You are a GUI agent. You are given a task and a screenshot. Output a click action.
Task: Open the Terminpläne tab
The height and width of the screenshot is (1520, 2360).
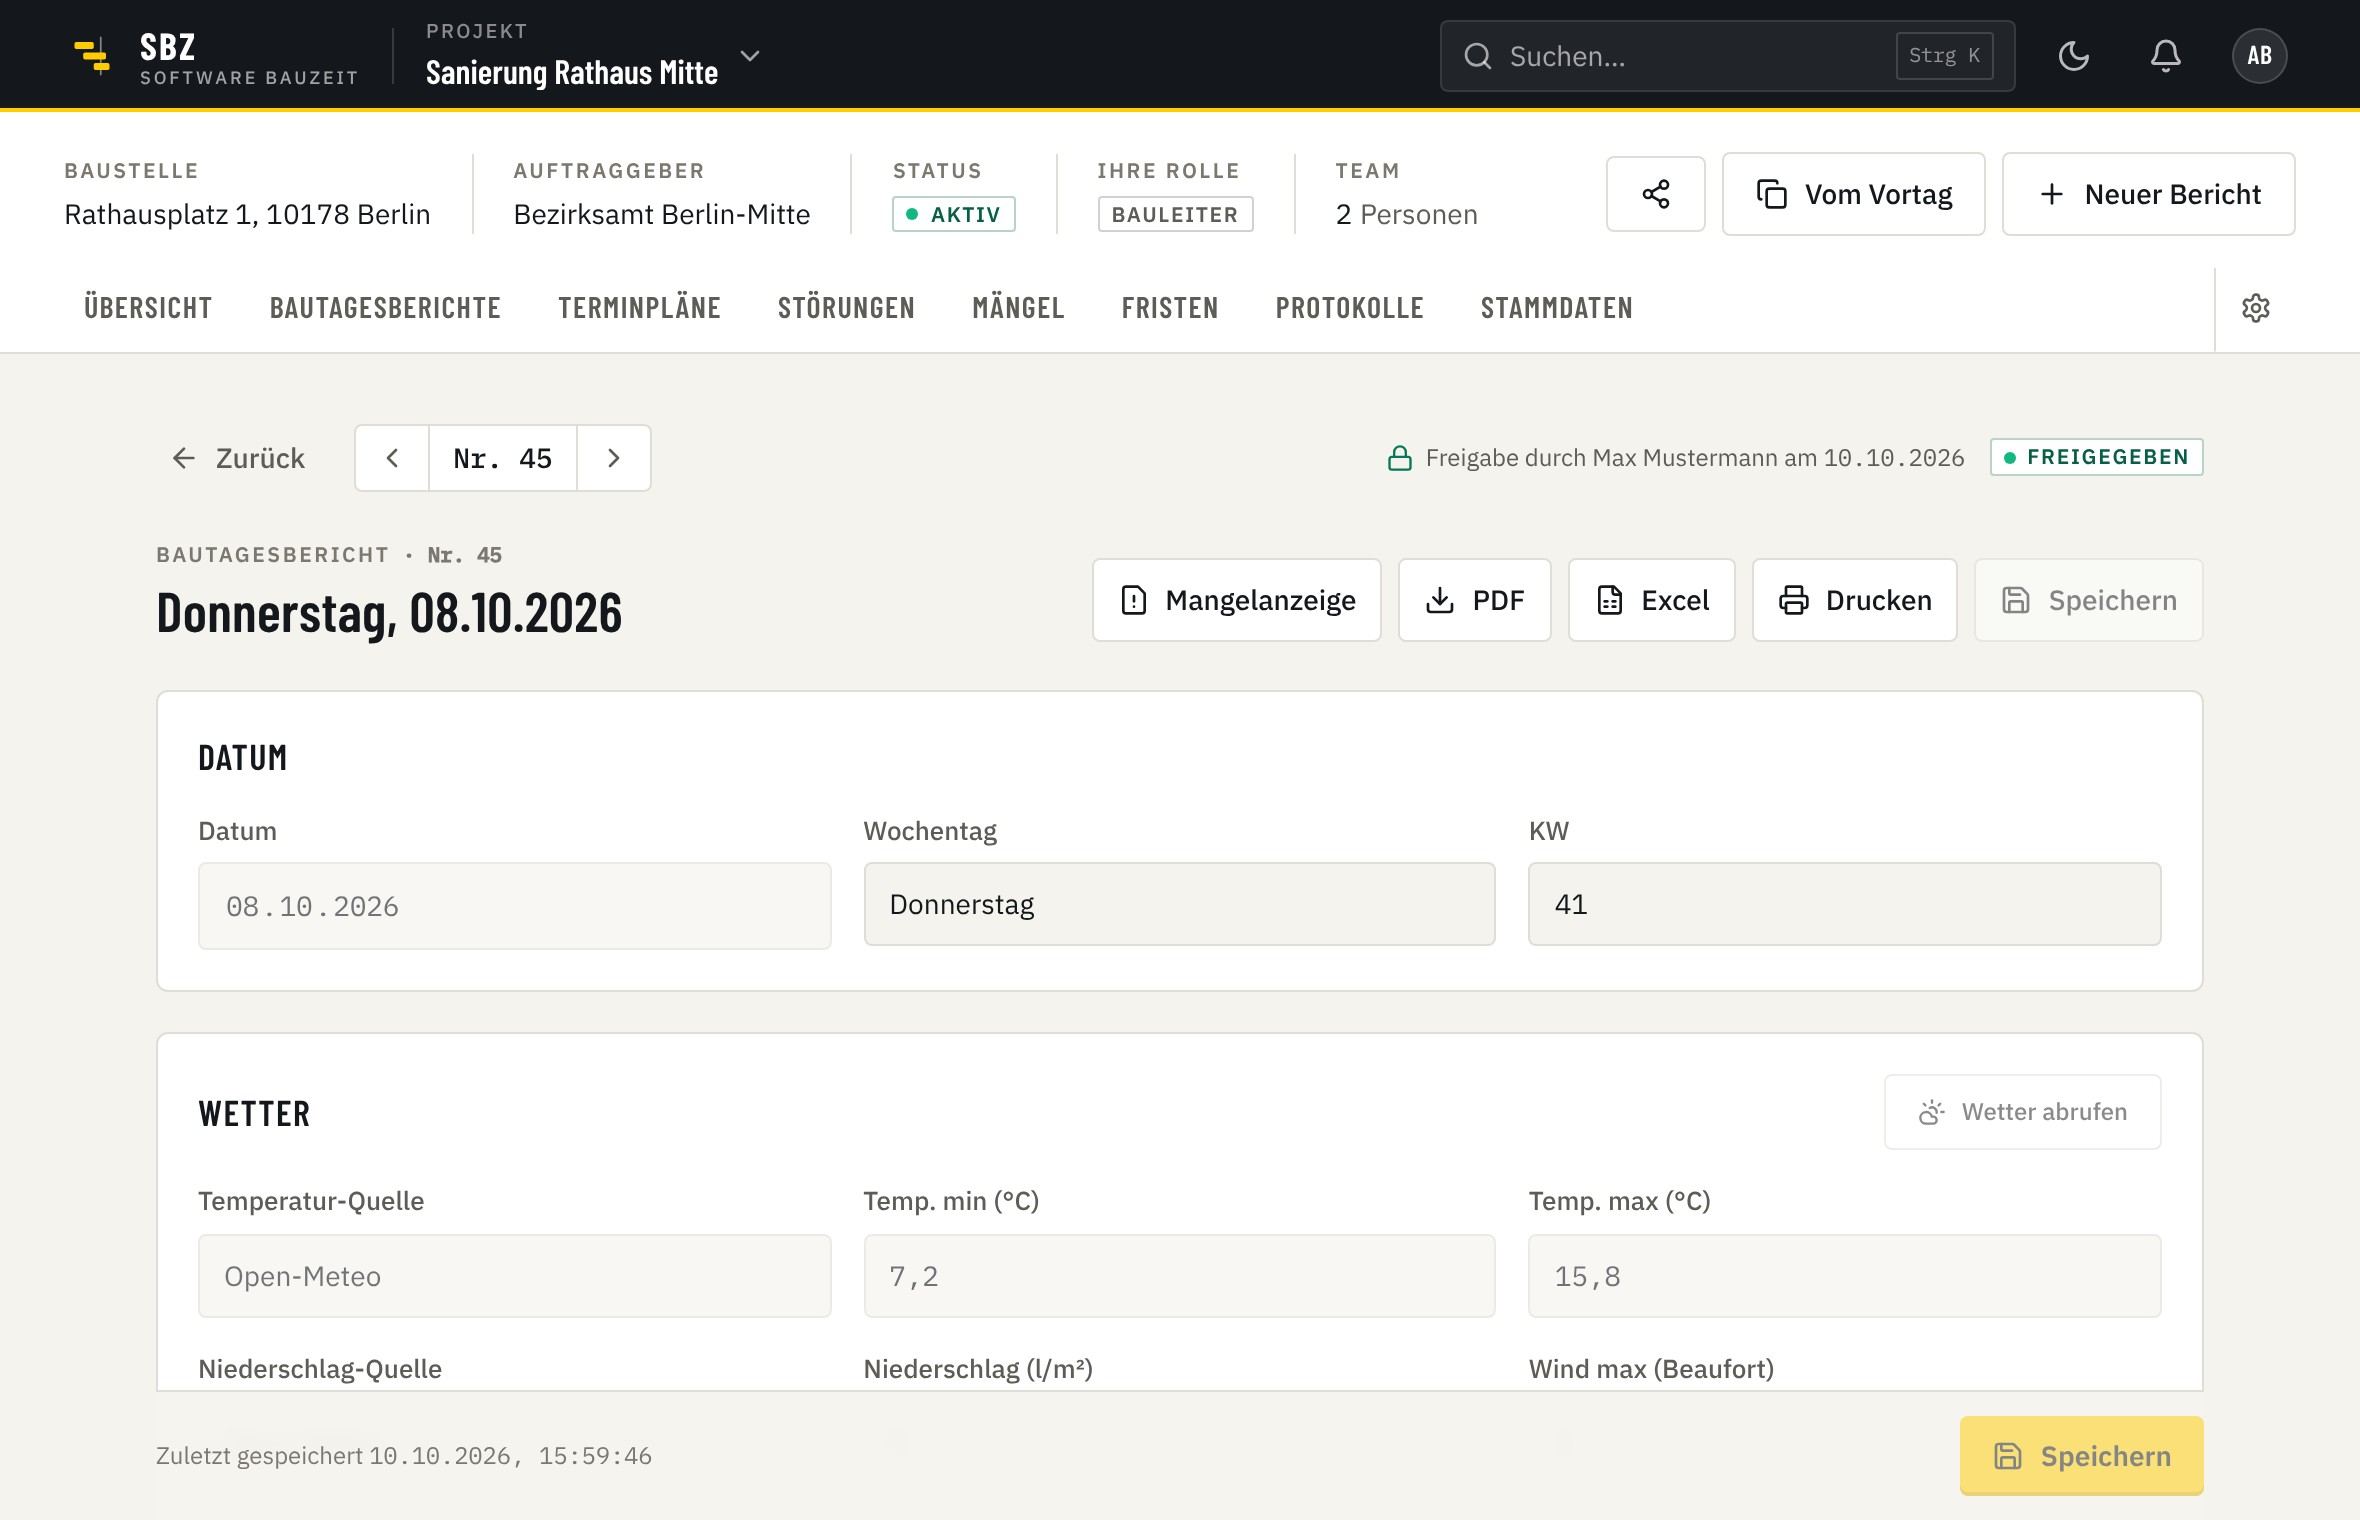point(639,308)
